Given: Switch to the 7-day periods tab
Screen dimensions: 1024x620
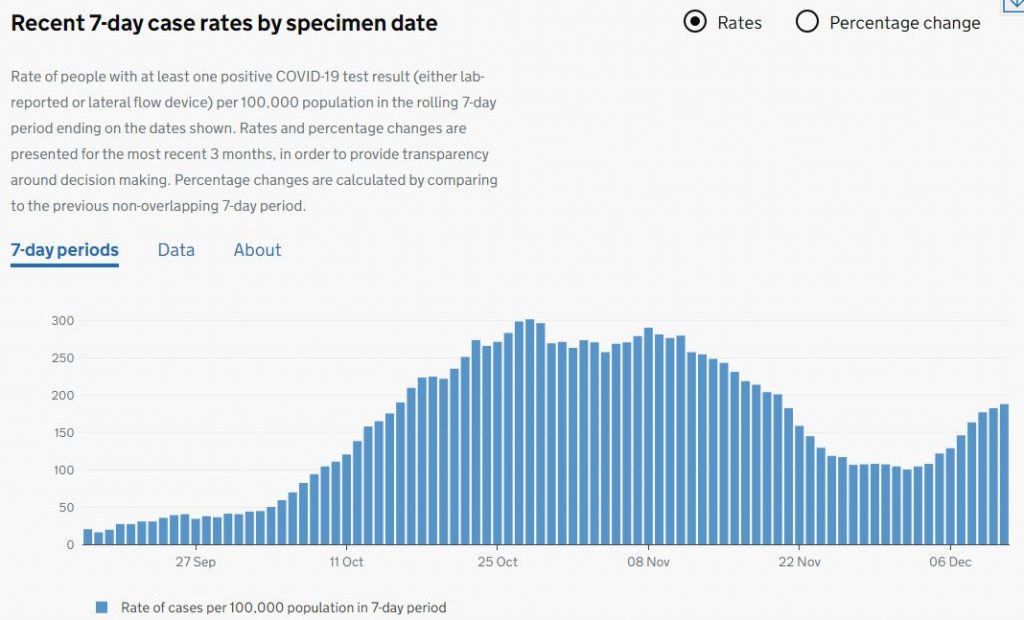Looking at the screenshot, I should coord(65,250).
